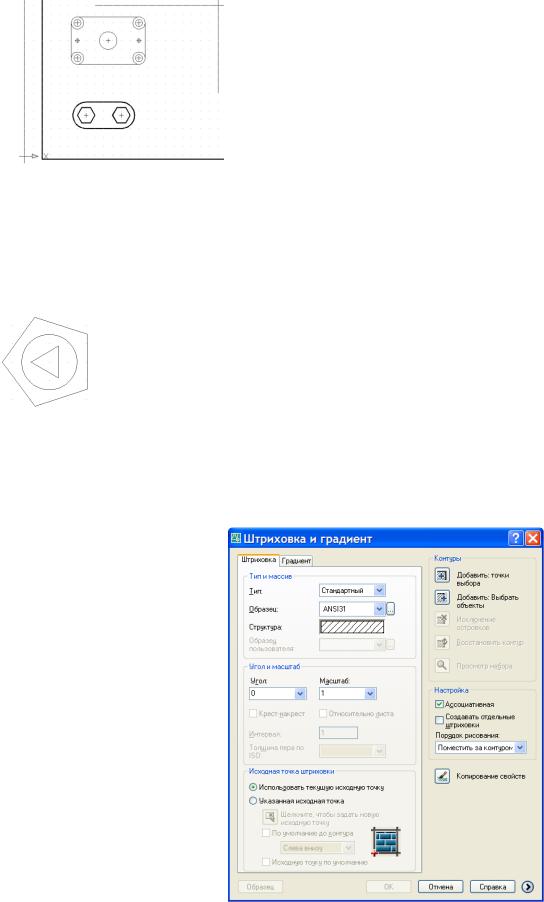Click the Справка button
The image size is (544, 902).
tap(492, 886)
